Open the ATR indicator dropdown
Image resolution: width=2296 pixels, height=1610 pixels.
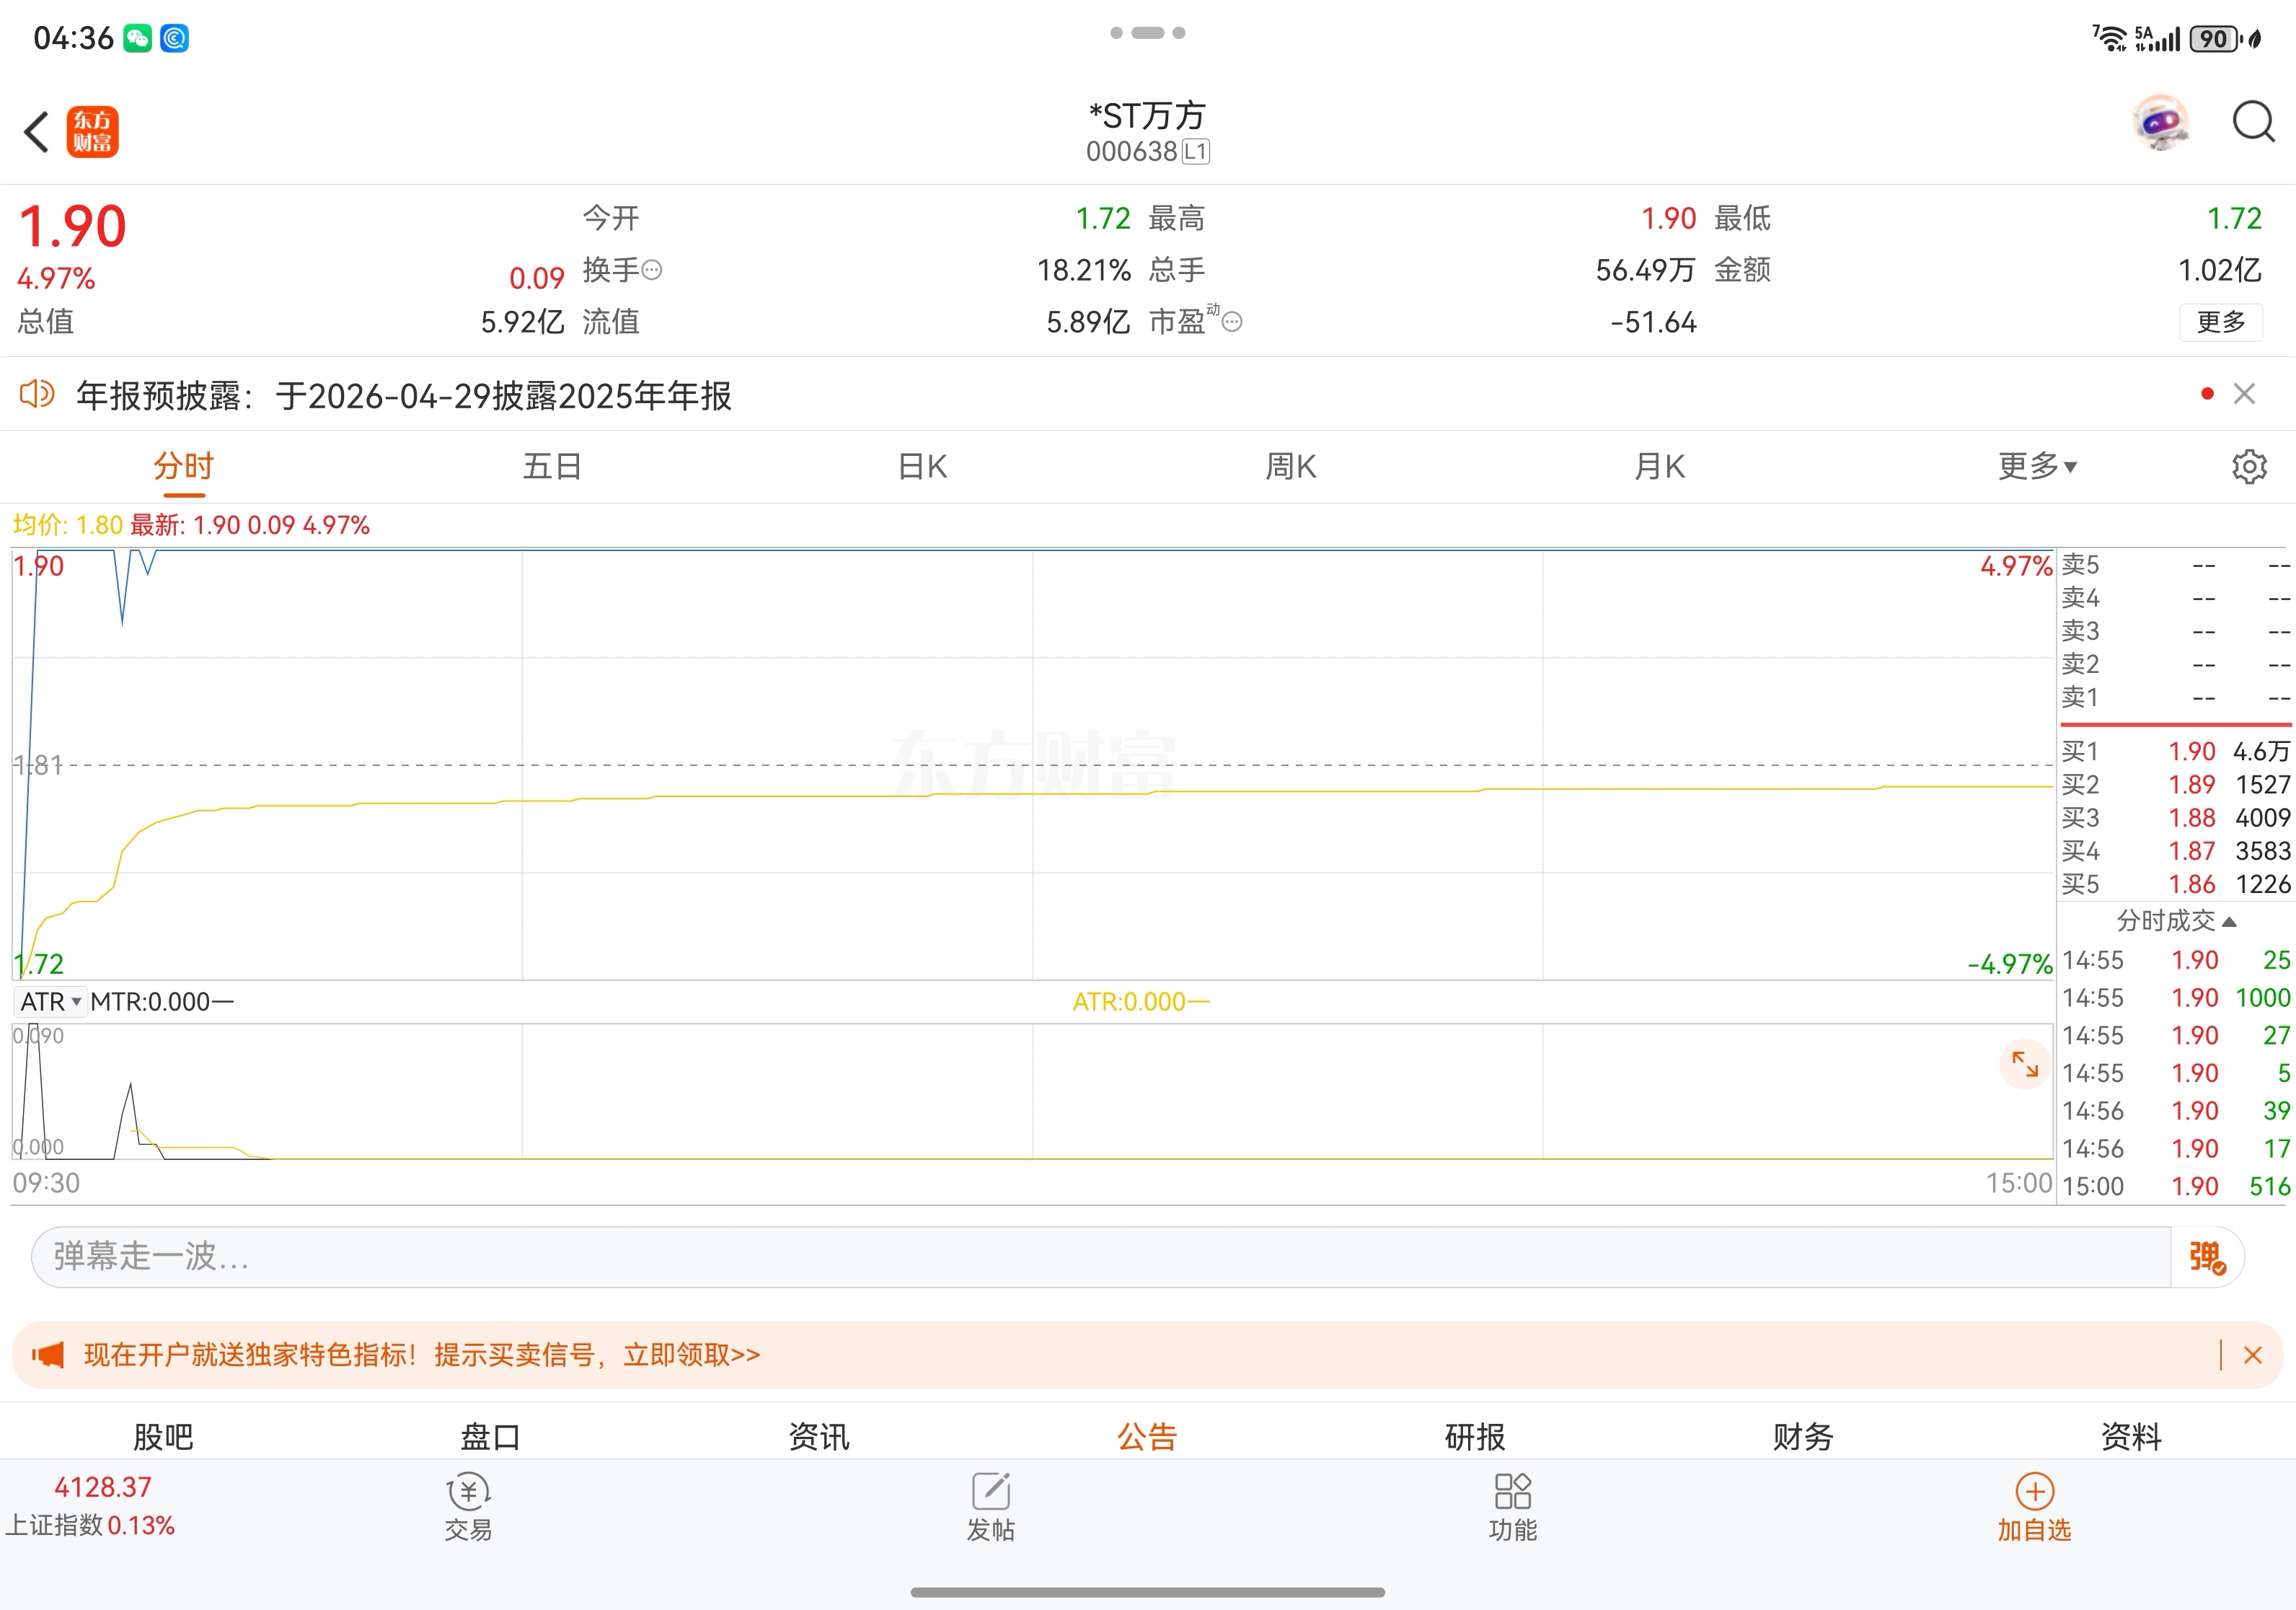tap(50, 1002)
